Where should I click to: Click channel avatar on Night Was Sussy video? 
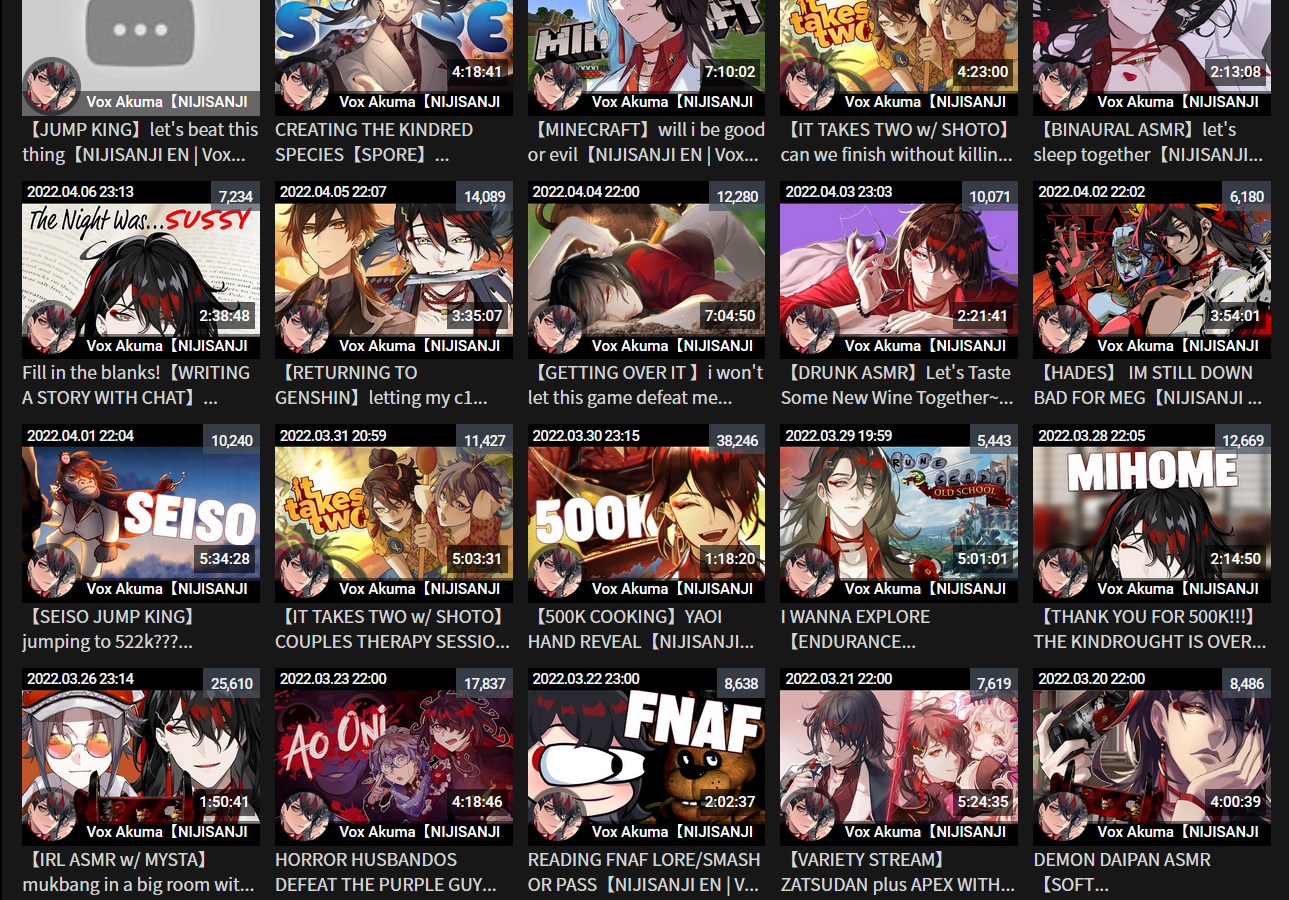pyautogui.click(x=51, y=328)
